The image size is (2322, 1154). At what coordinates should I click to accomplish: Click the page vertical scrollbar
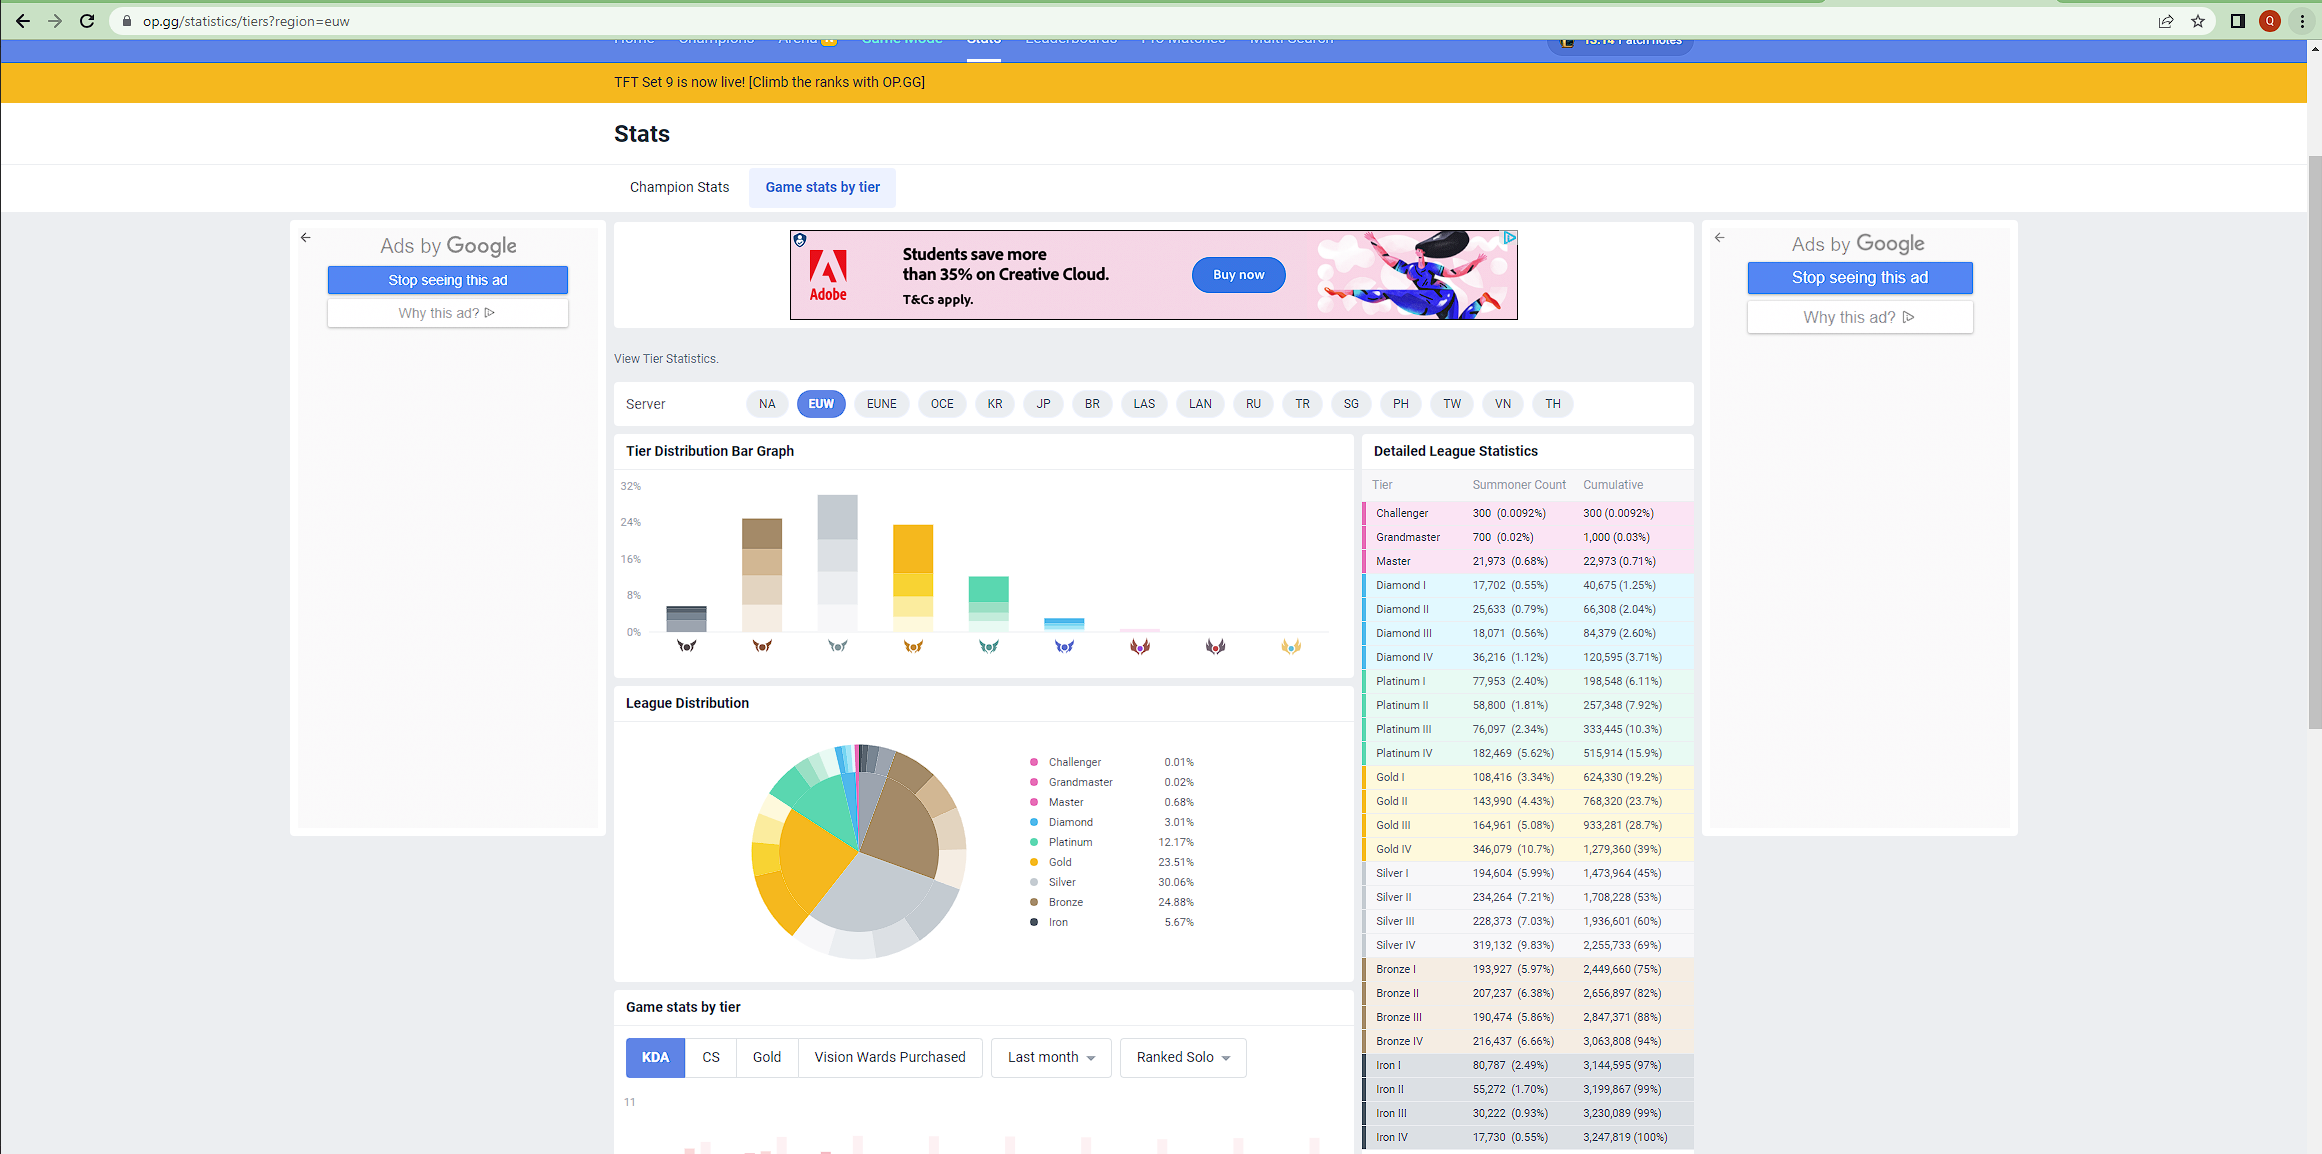[x=2314, y=440]
